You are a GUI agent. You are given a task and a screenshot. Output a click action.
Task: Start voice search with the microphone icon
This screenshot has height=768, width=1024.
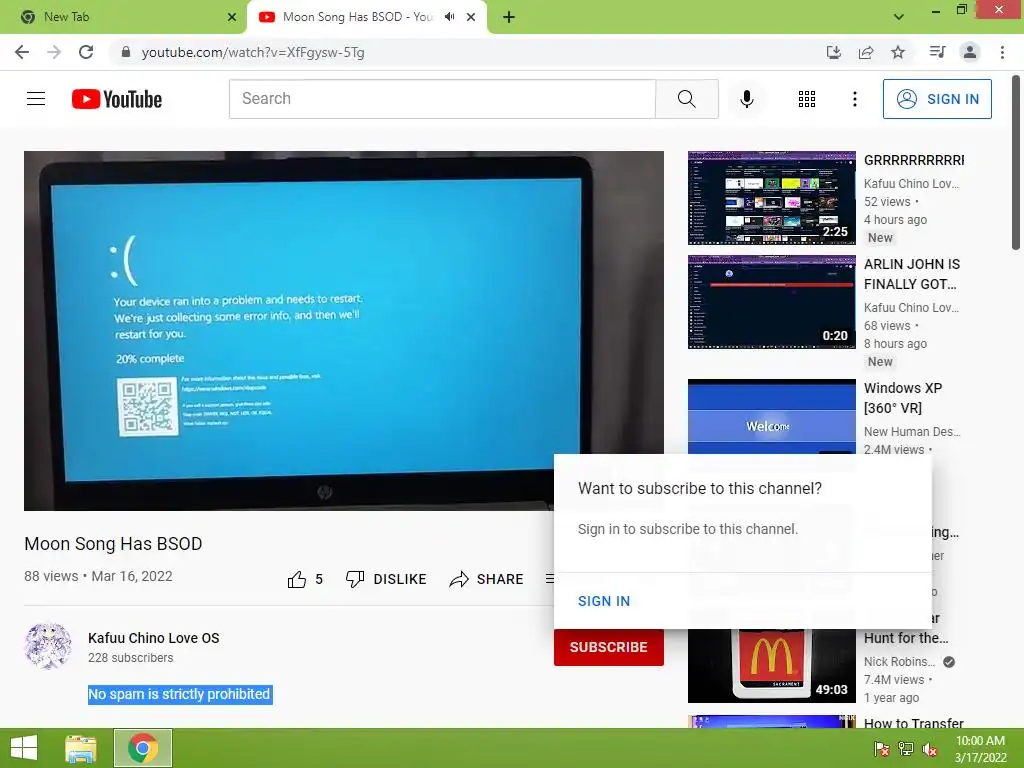pyautogui.click(x=747, y=99)
